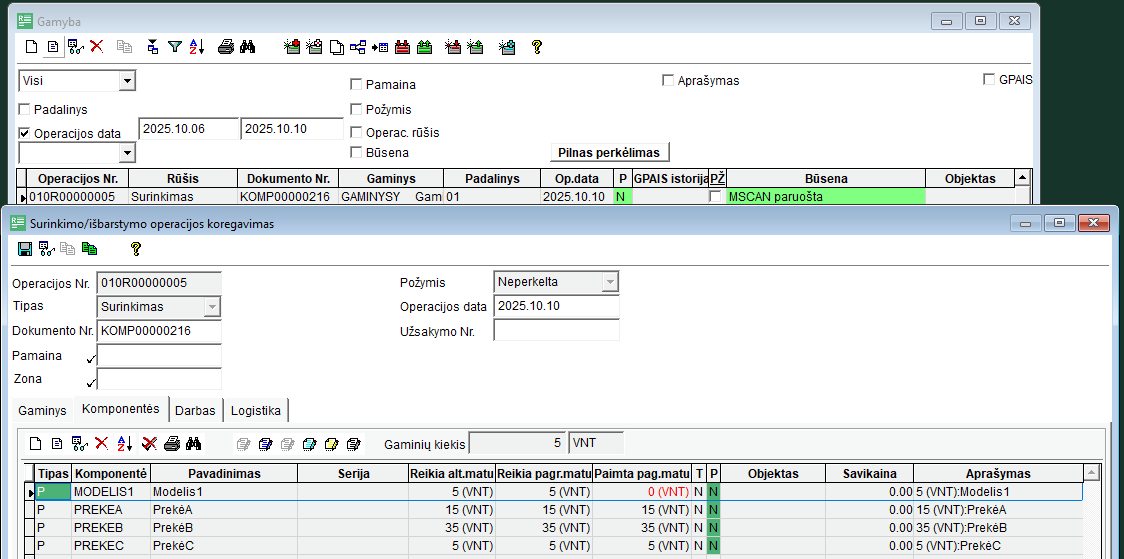1124x559 pixels.
Task: Expand the Požymis Neperkelta dropdown
Action: 609,283
